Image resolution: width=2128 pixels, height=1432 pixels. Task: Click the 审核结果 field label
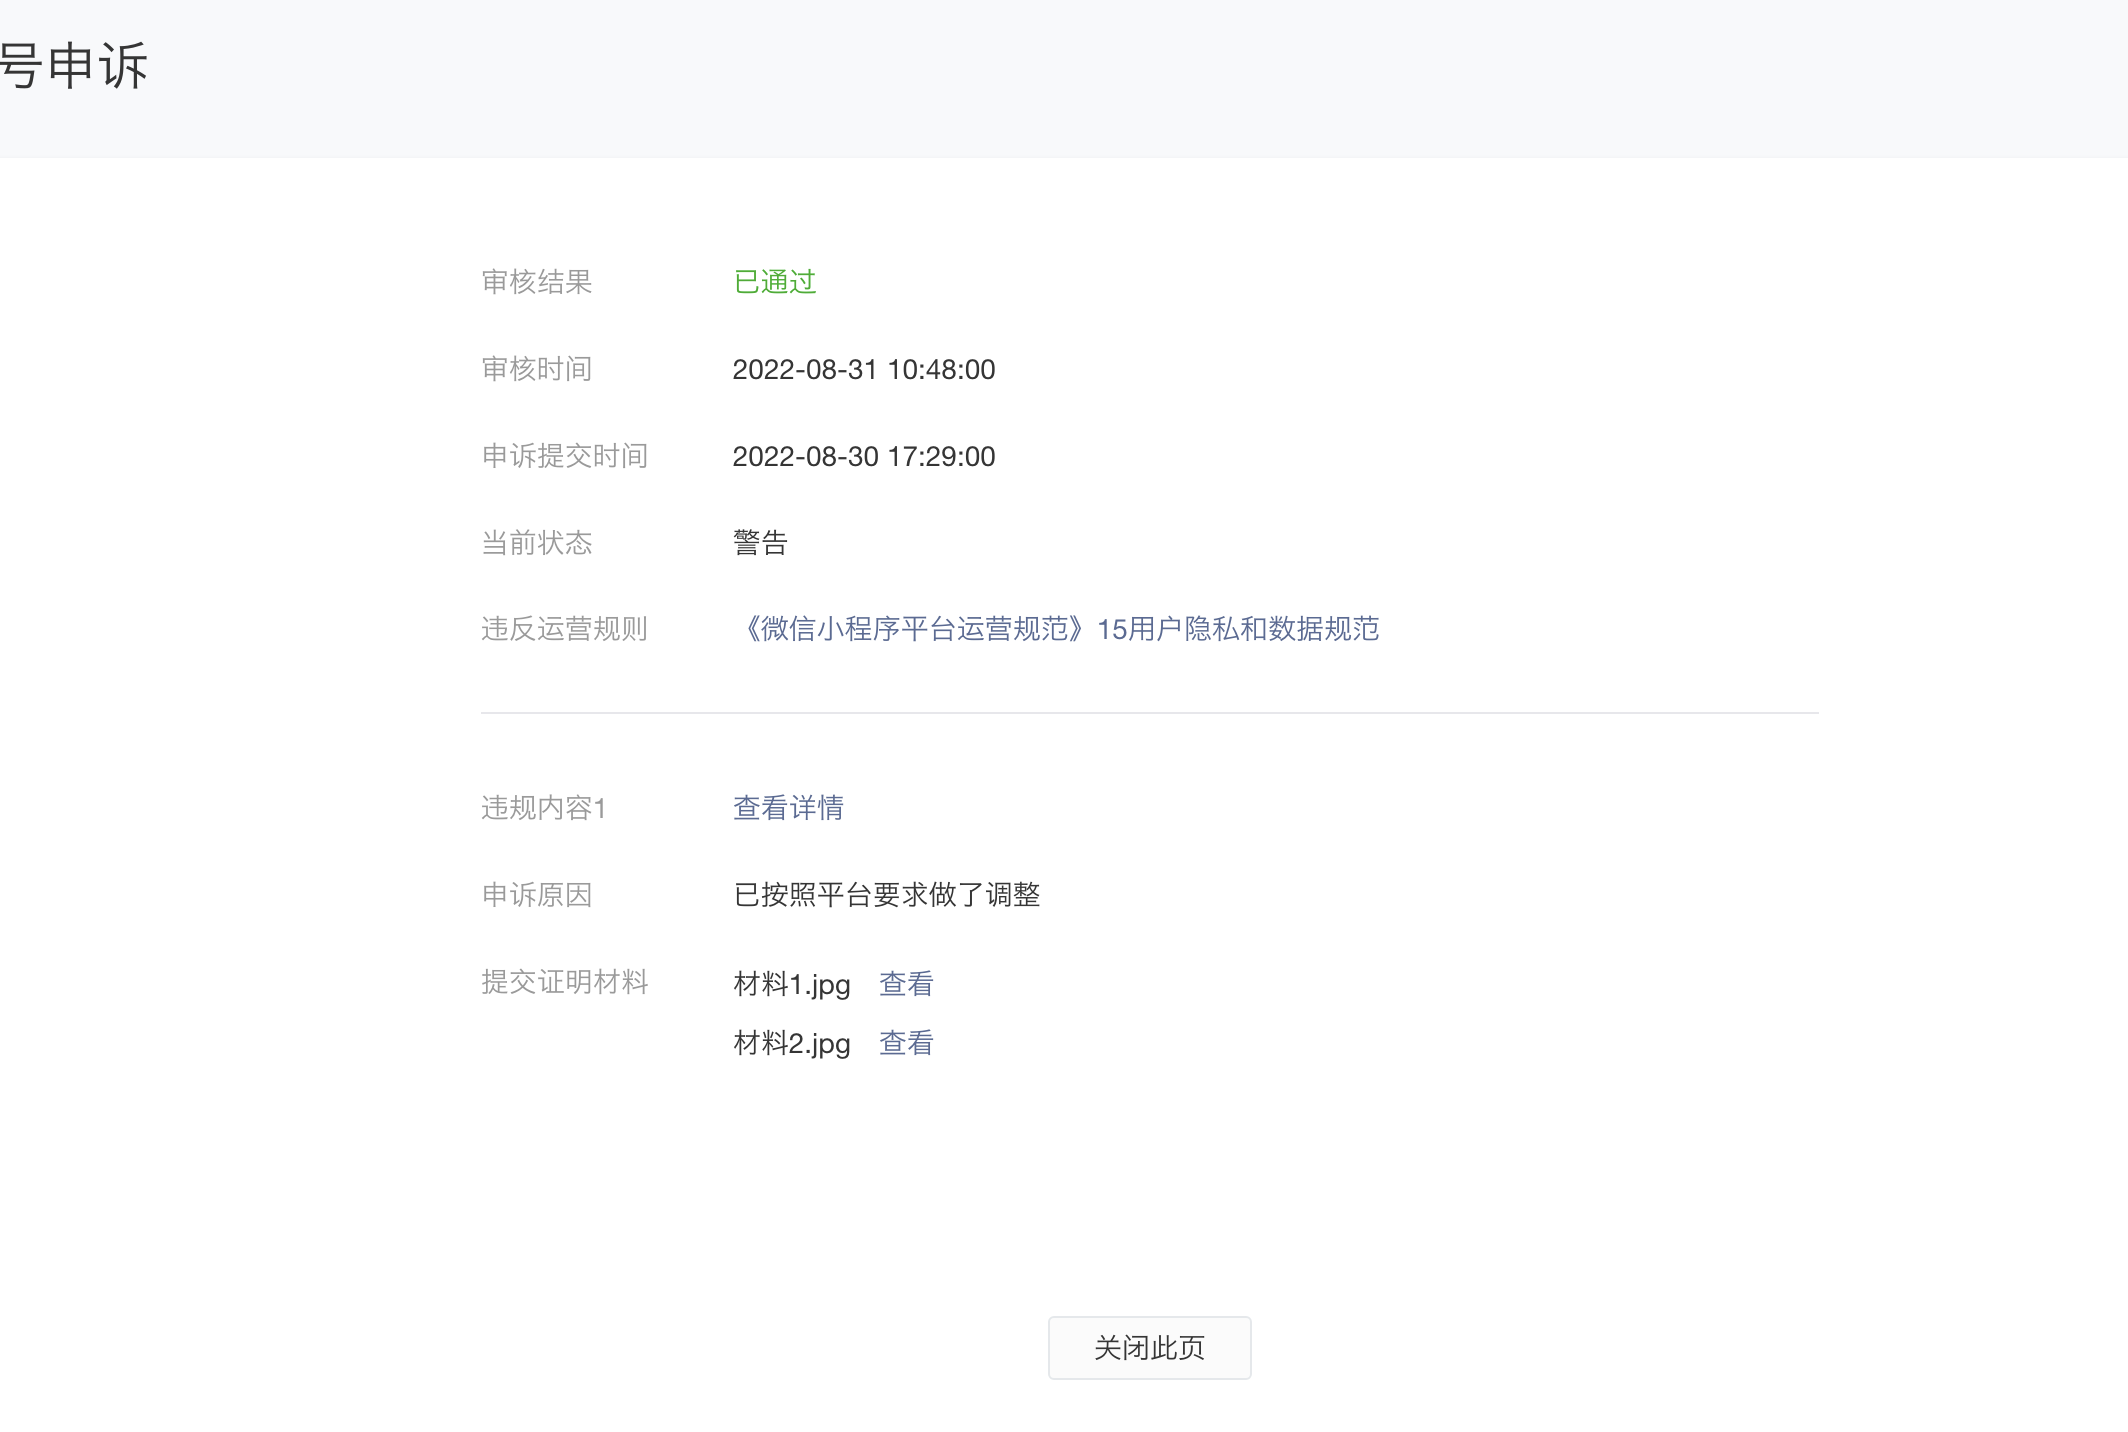click(x=537, y=282)
